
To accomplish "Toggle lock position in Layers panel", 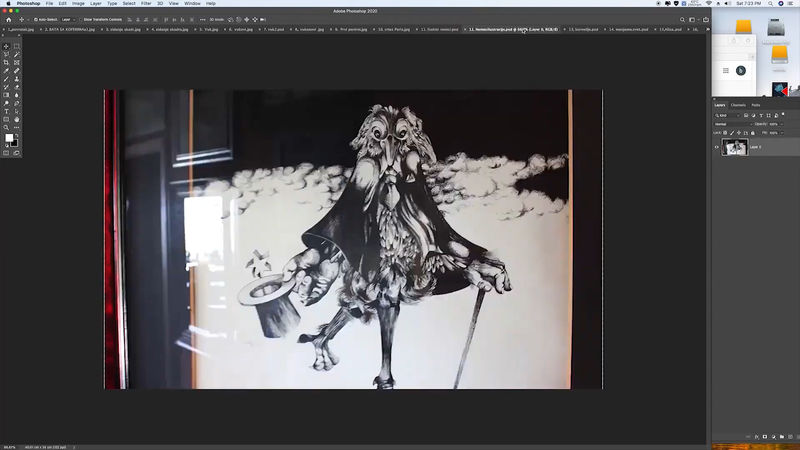I will point(739,133).
